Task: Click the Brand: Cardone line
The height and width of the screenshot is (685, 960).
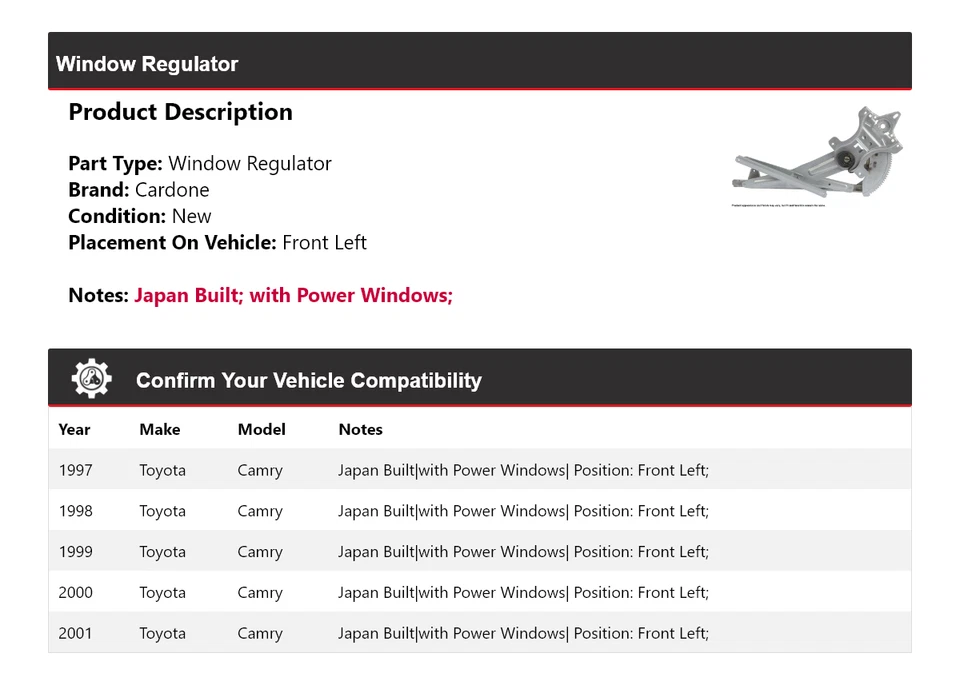Action: [139, 190]
